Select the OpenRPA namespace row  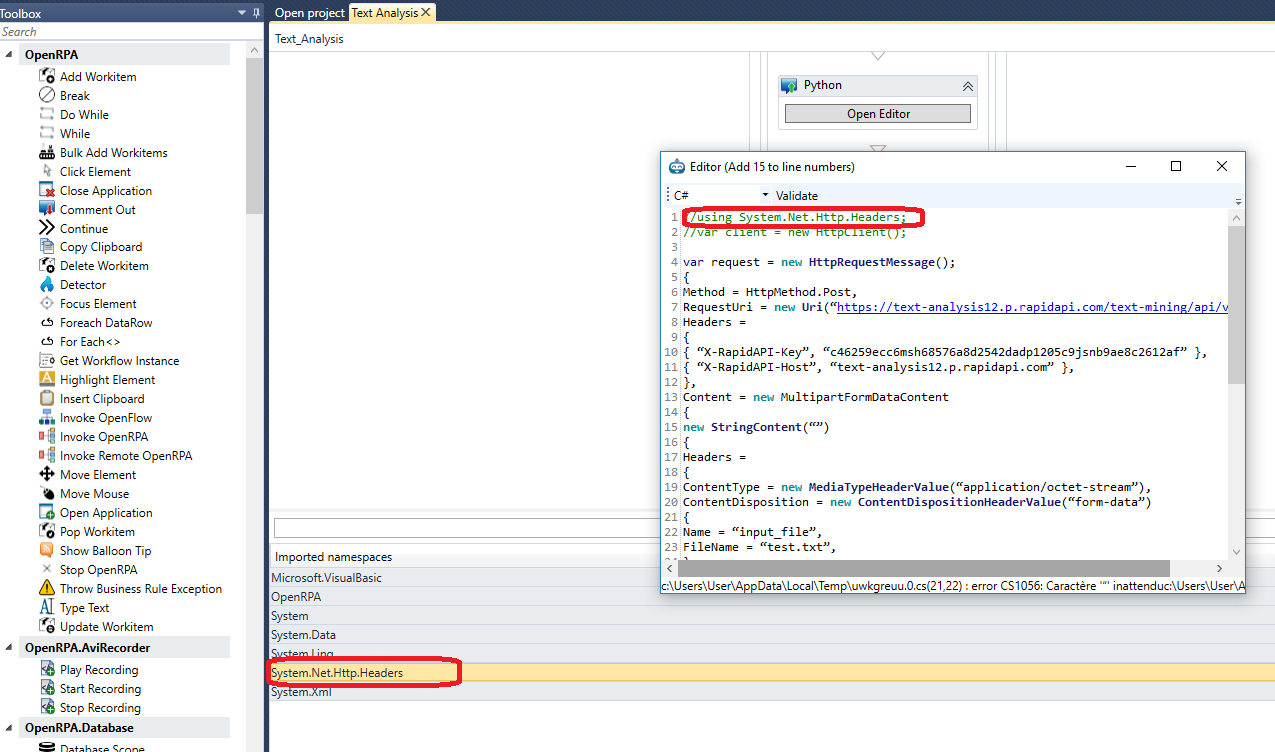click(x=772, y=596)
